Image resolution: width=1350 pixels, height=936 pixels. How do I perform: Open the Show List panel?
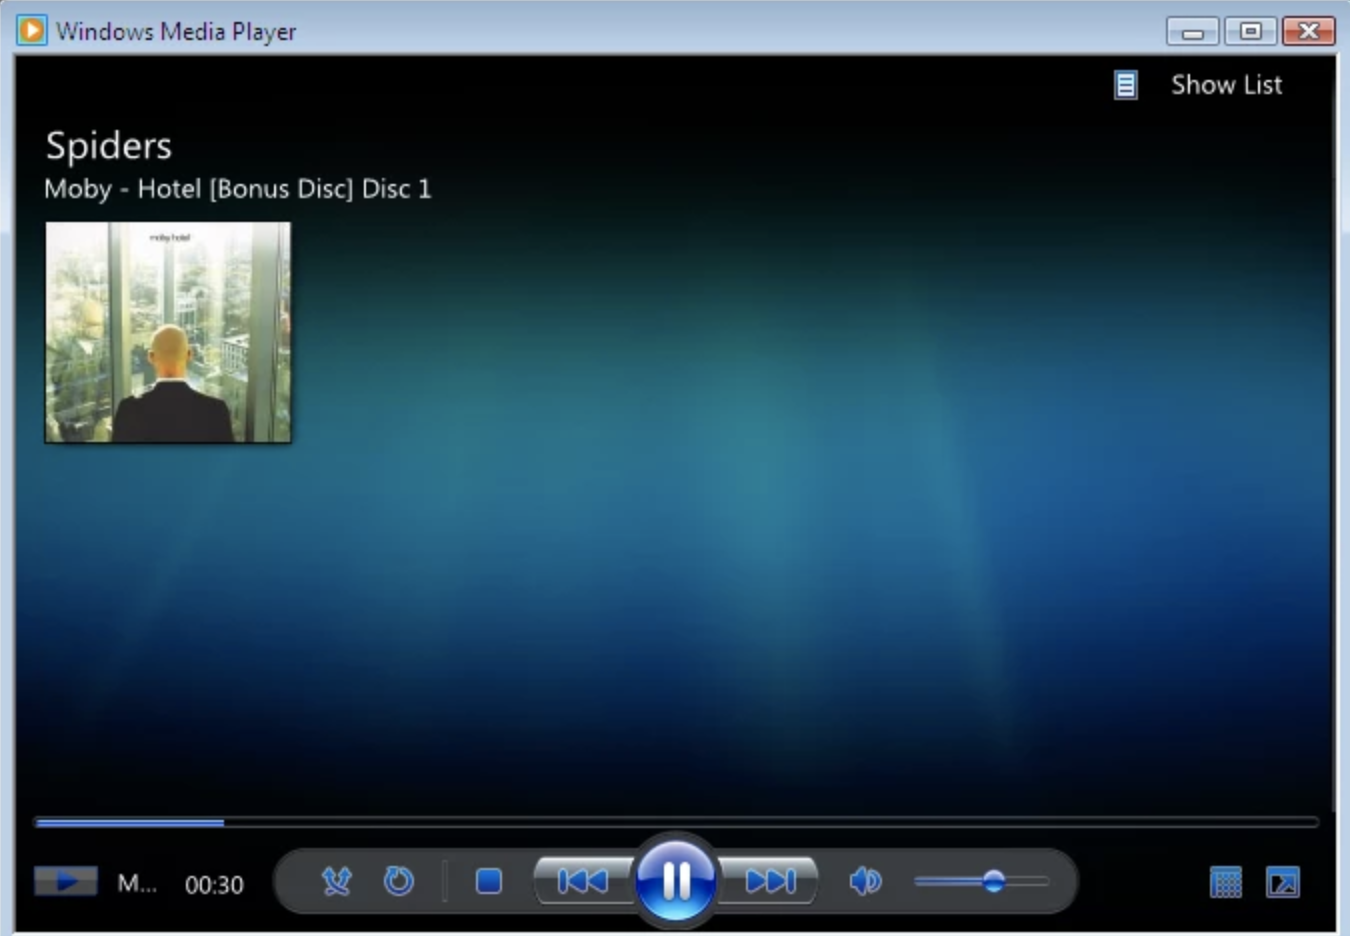[1226, 85]
